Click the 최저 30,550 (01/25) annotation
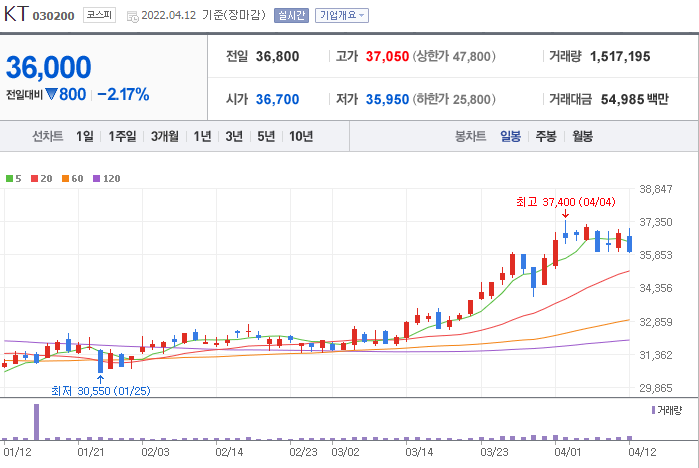This screenshot has height=468, width=699. click(101, 391)
